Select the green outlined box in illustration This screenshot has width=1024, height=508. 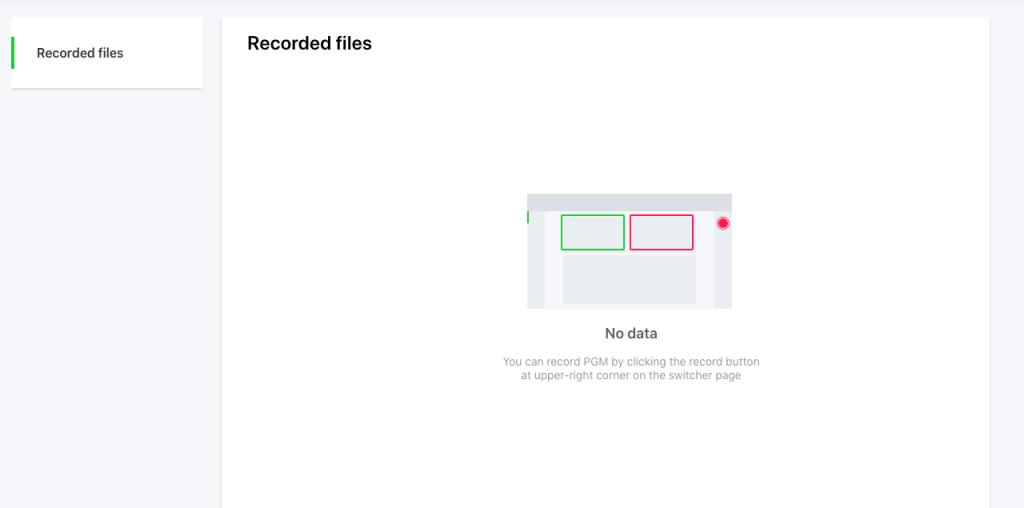point(592,232)
